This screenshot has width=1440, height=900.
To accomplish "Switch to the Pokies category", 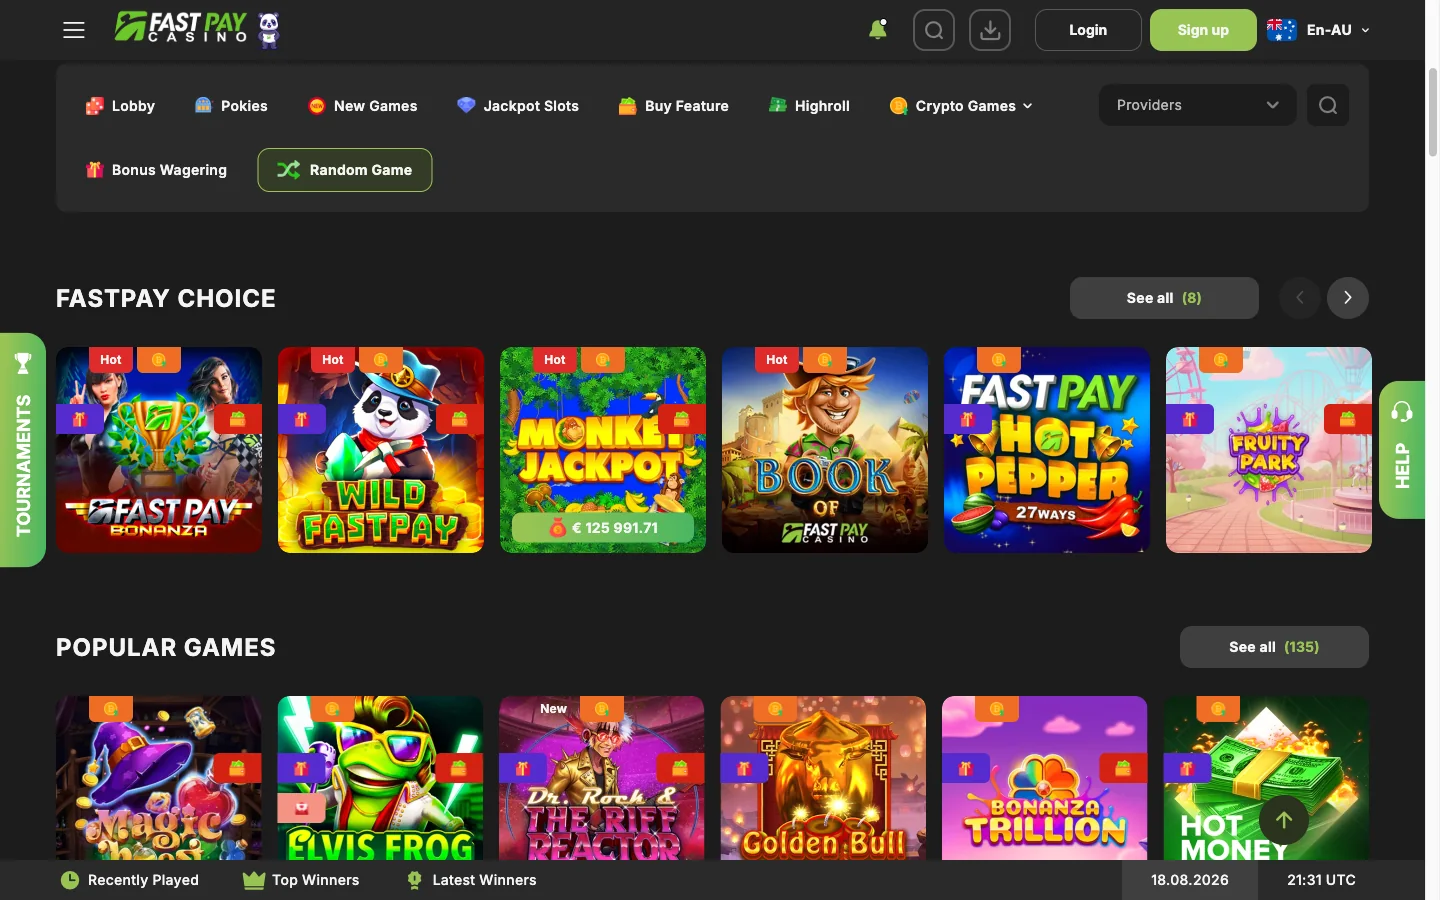I will tap(231, 106).
